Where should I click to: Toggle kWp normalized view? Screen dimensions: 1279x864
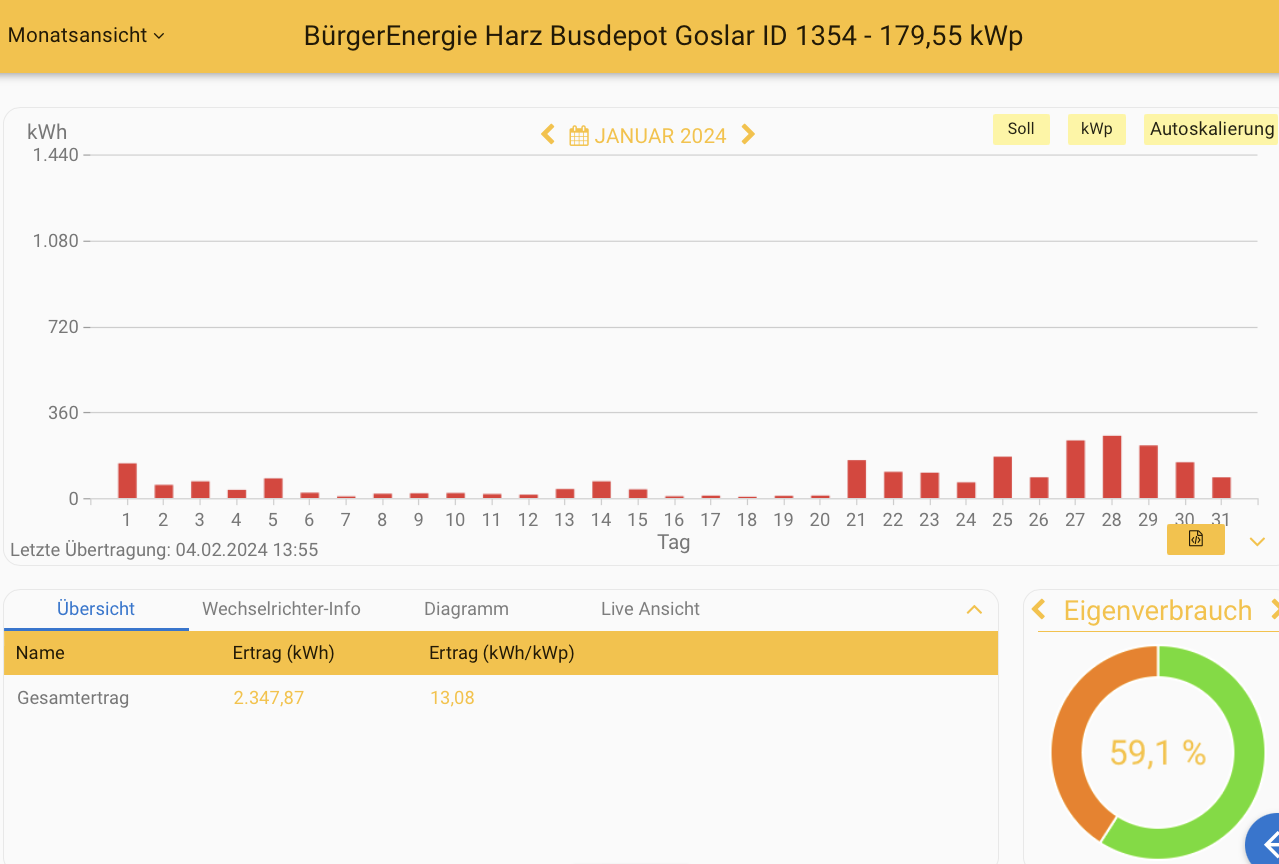coord(1096,129)
